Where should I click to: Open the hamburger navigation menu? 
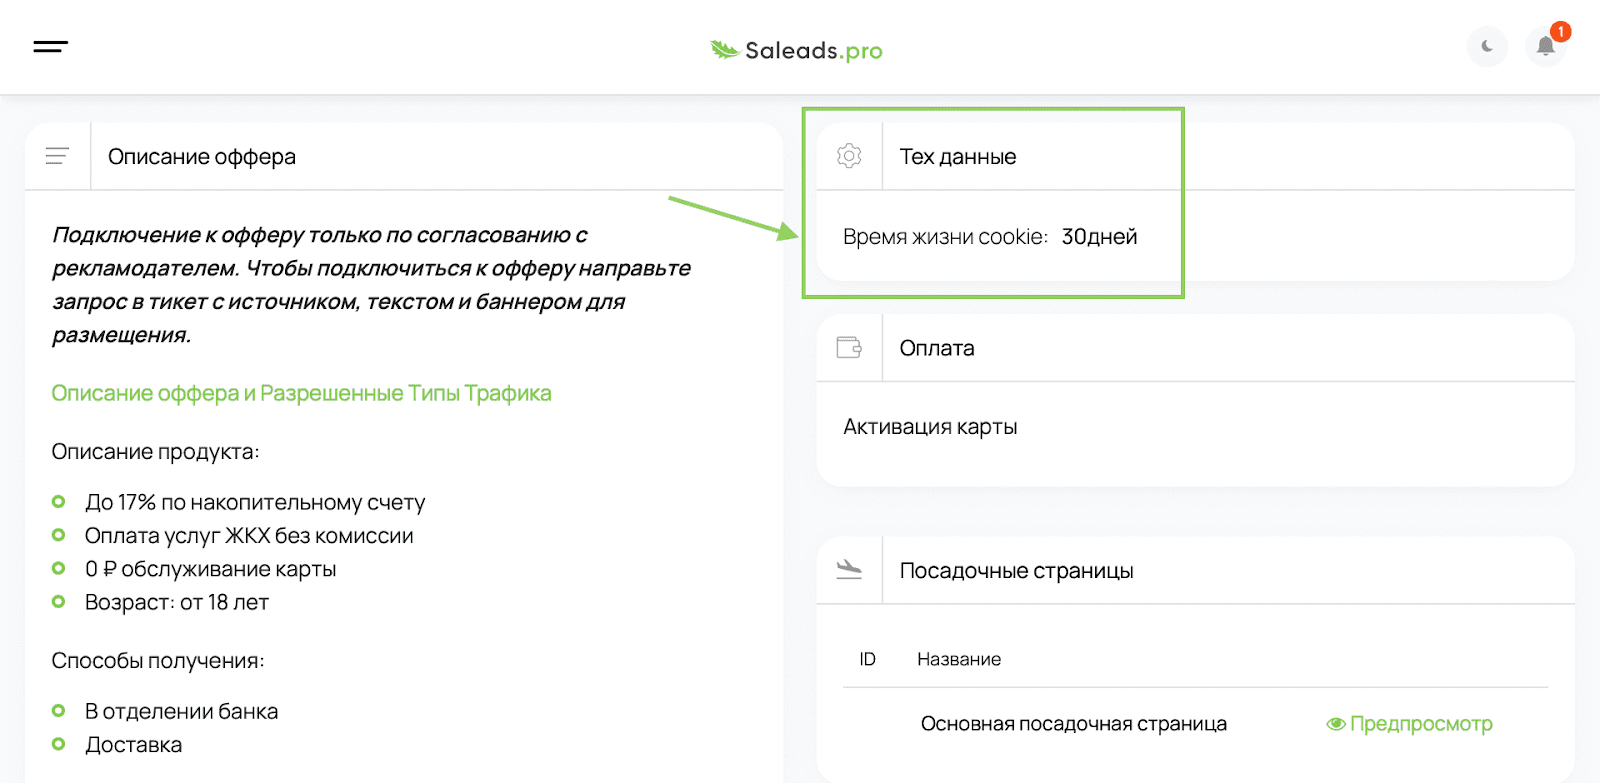50,46
